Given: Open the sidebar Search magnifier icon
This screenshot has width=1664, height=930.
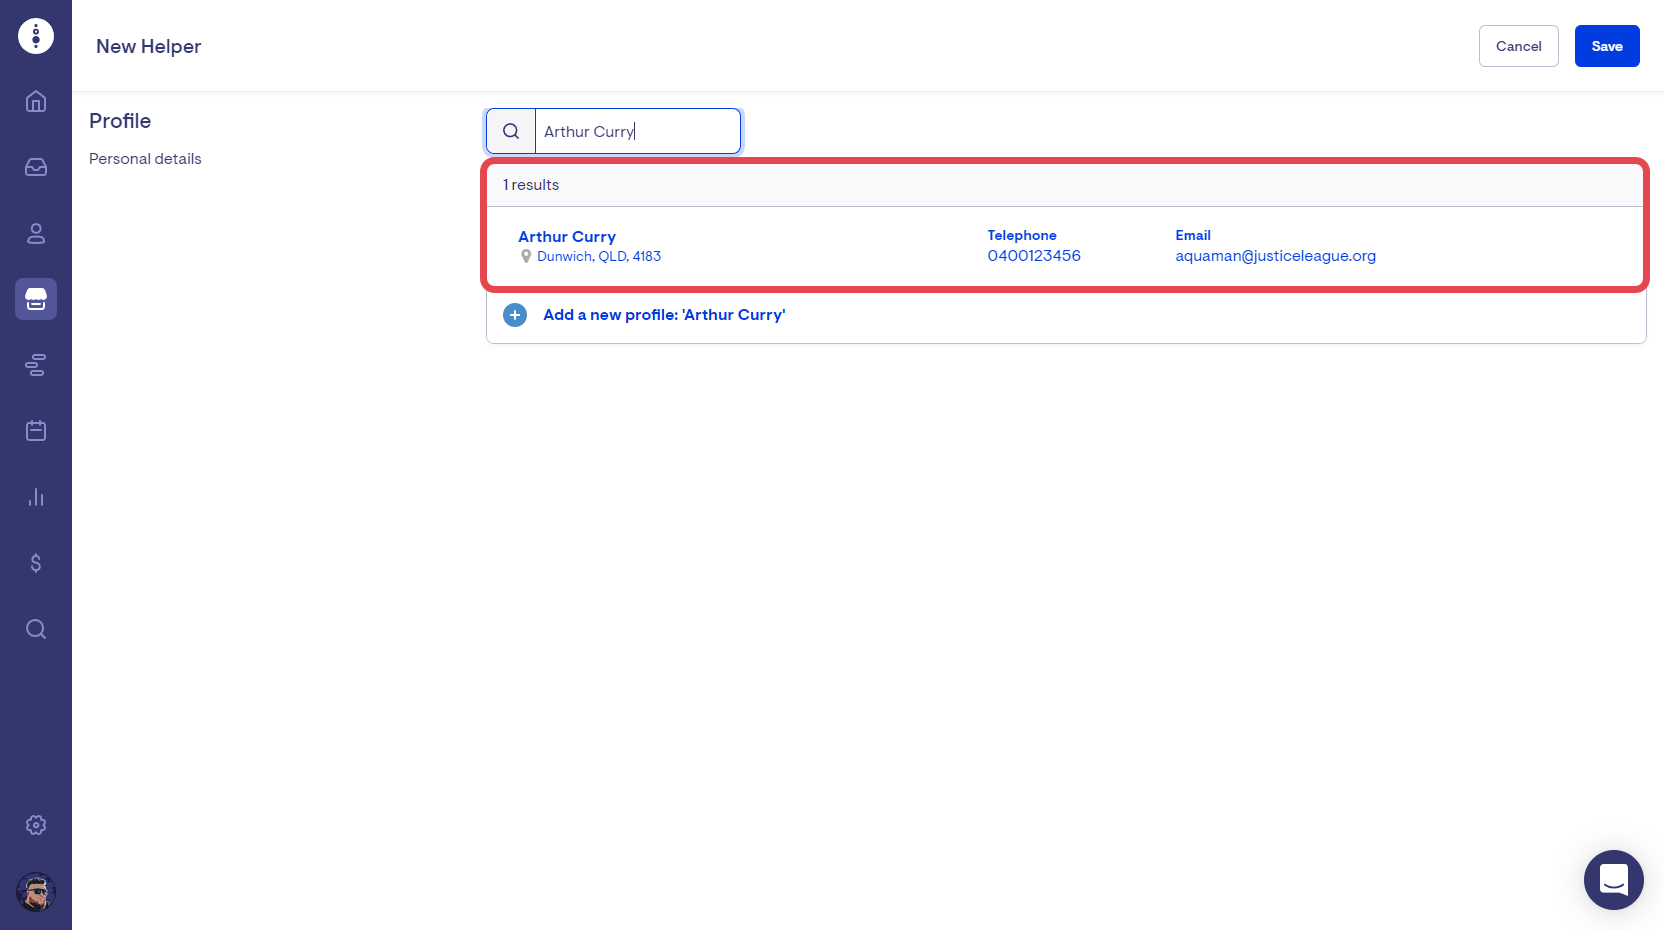Looking at the screenshot, I should coord(36,629).
